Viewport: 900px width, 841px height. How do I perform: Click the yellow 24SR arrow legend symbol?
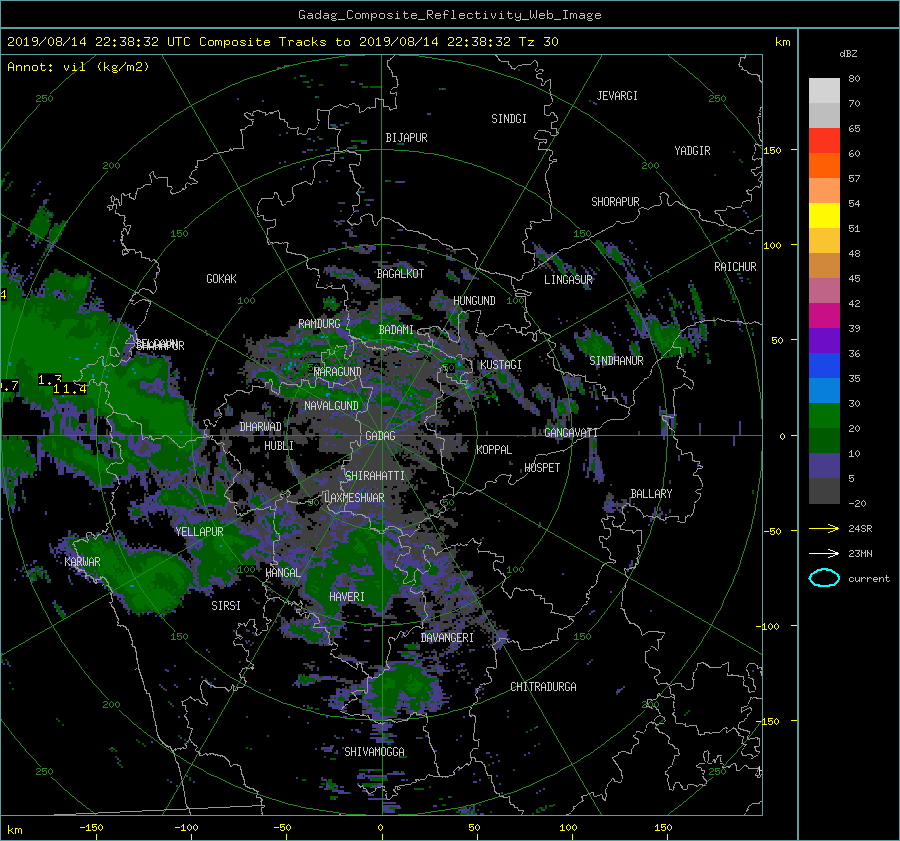pos(824,529)
